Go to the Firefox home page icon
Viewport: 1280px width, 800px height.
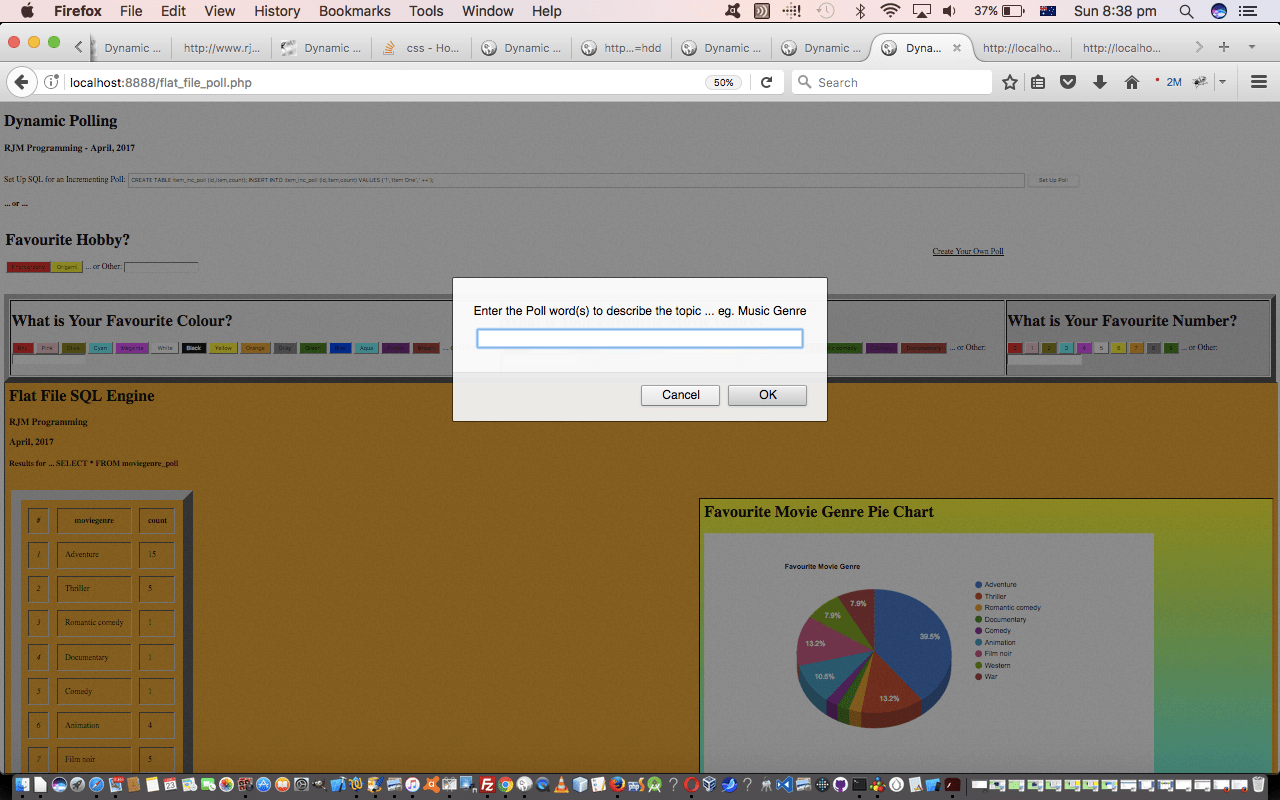1132,82
